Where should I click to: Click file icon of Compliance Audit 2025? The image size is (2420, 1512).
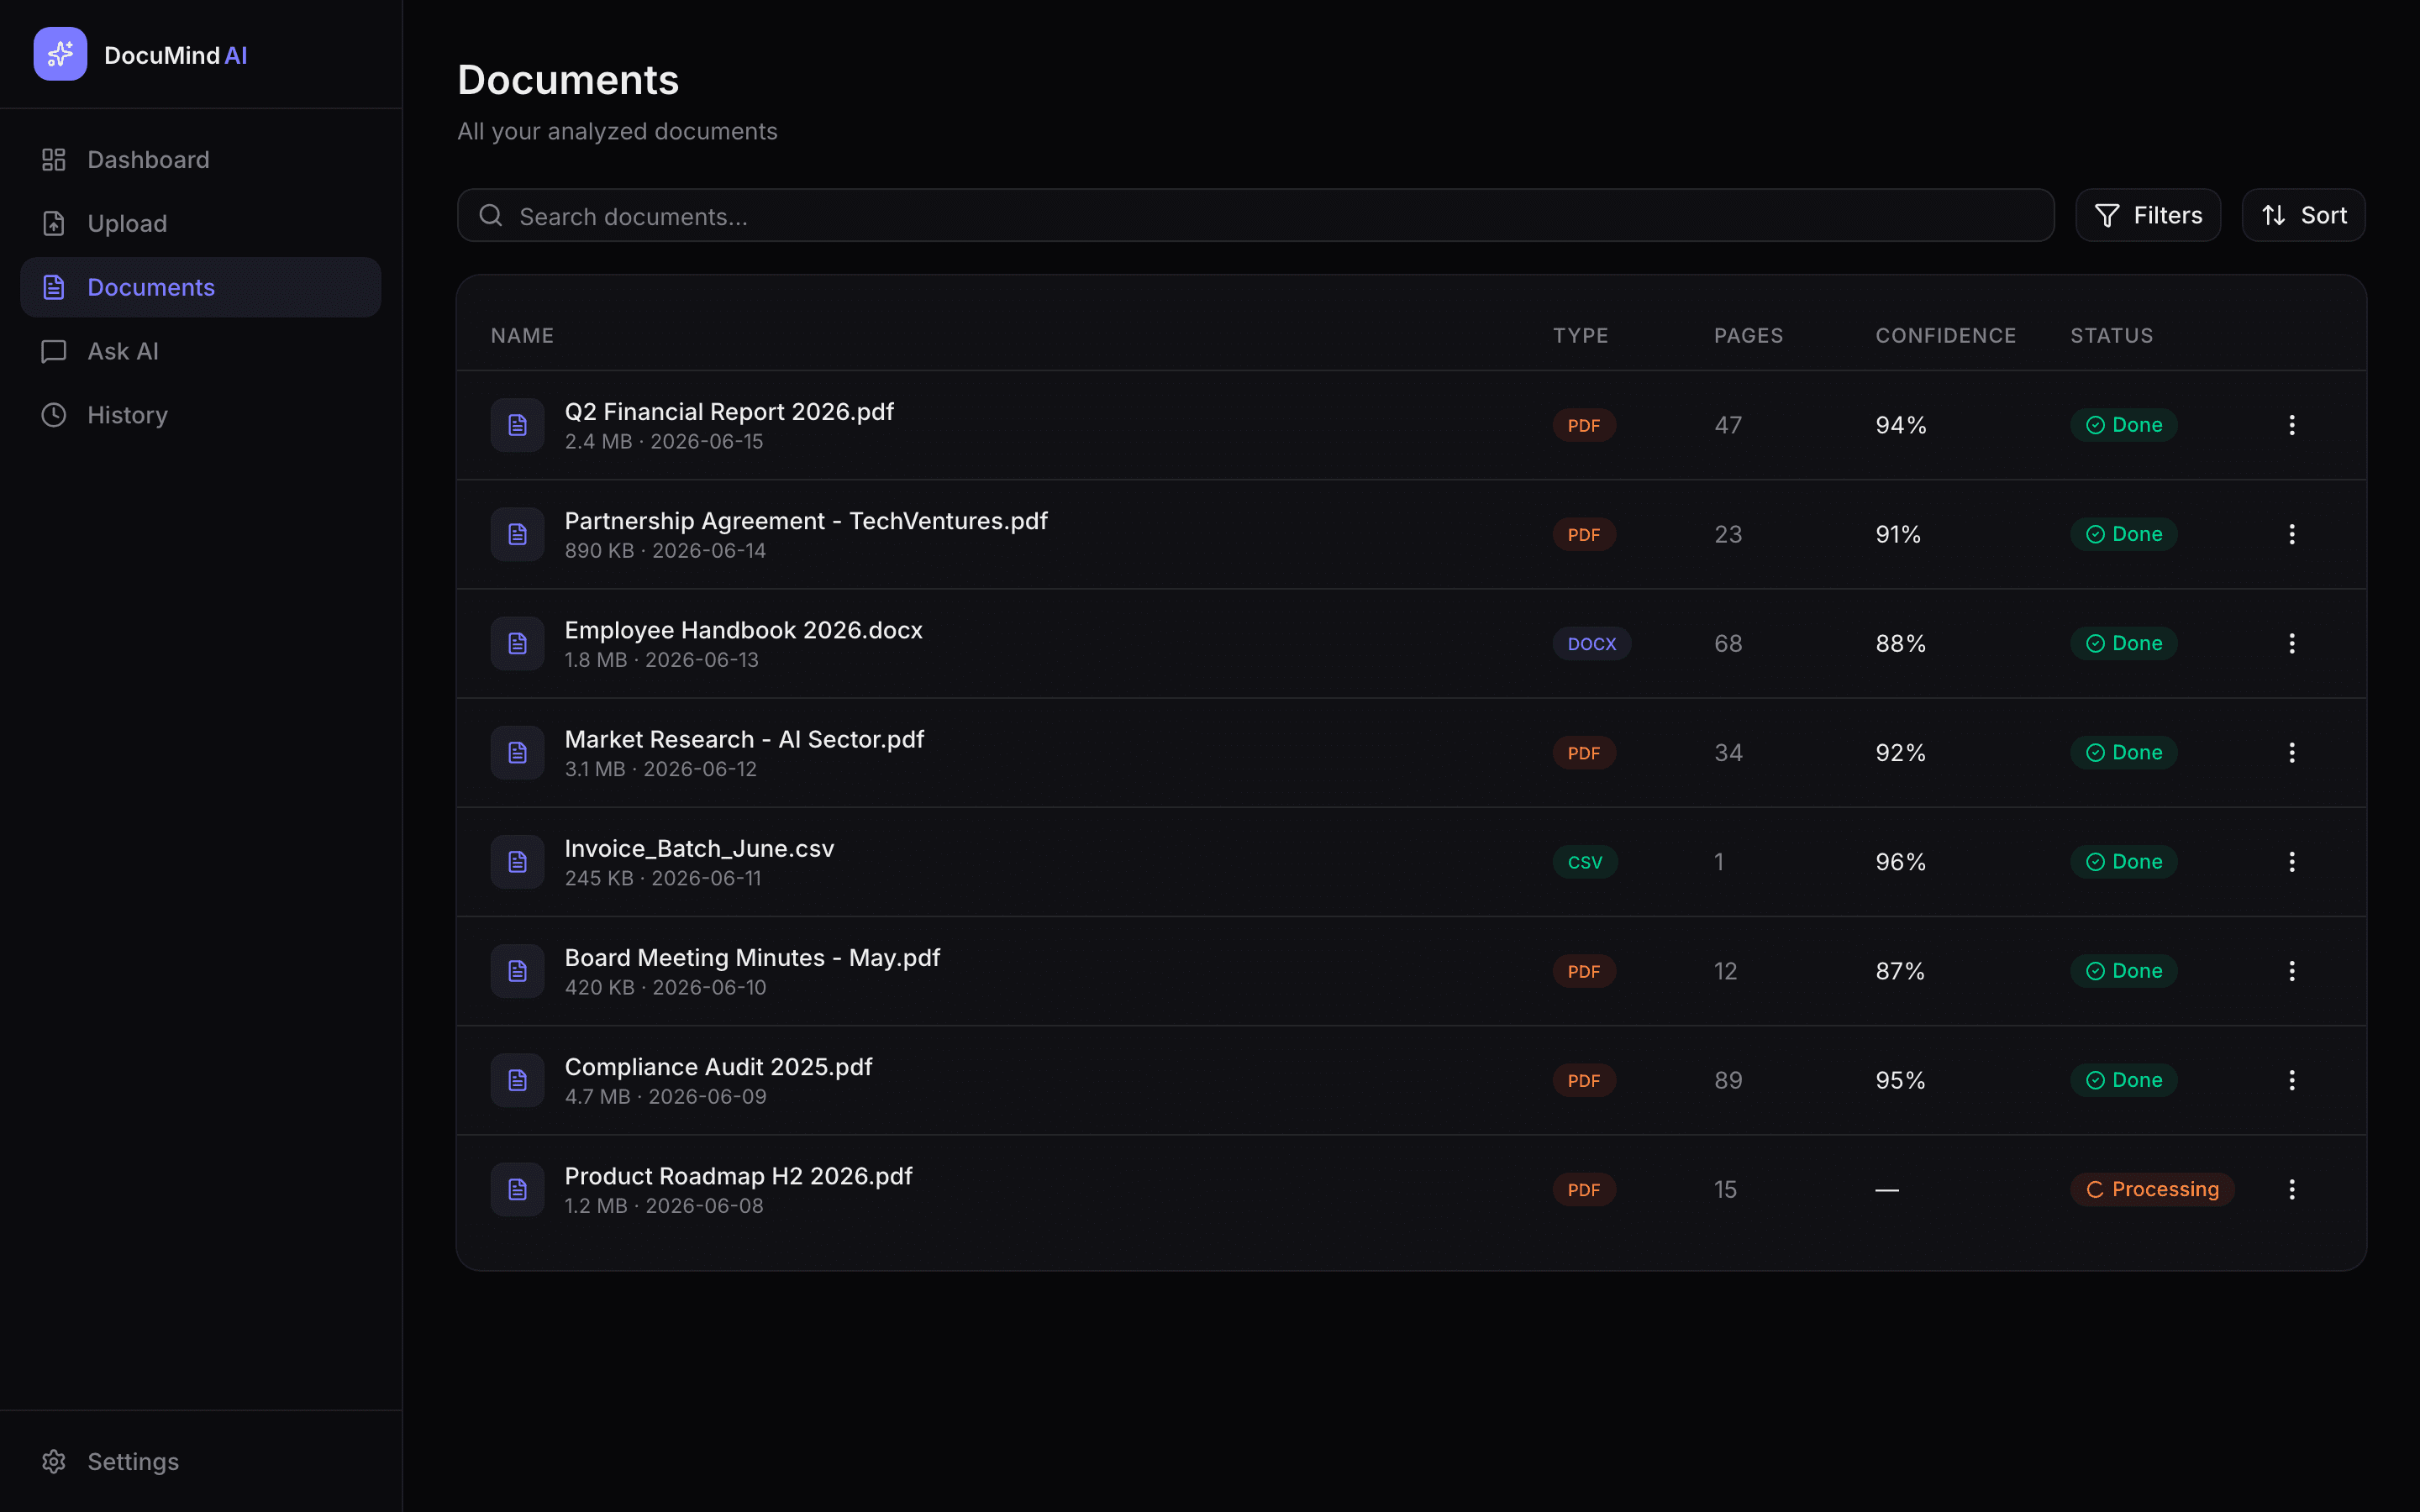point(517,1080)
